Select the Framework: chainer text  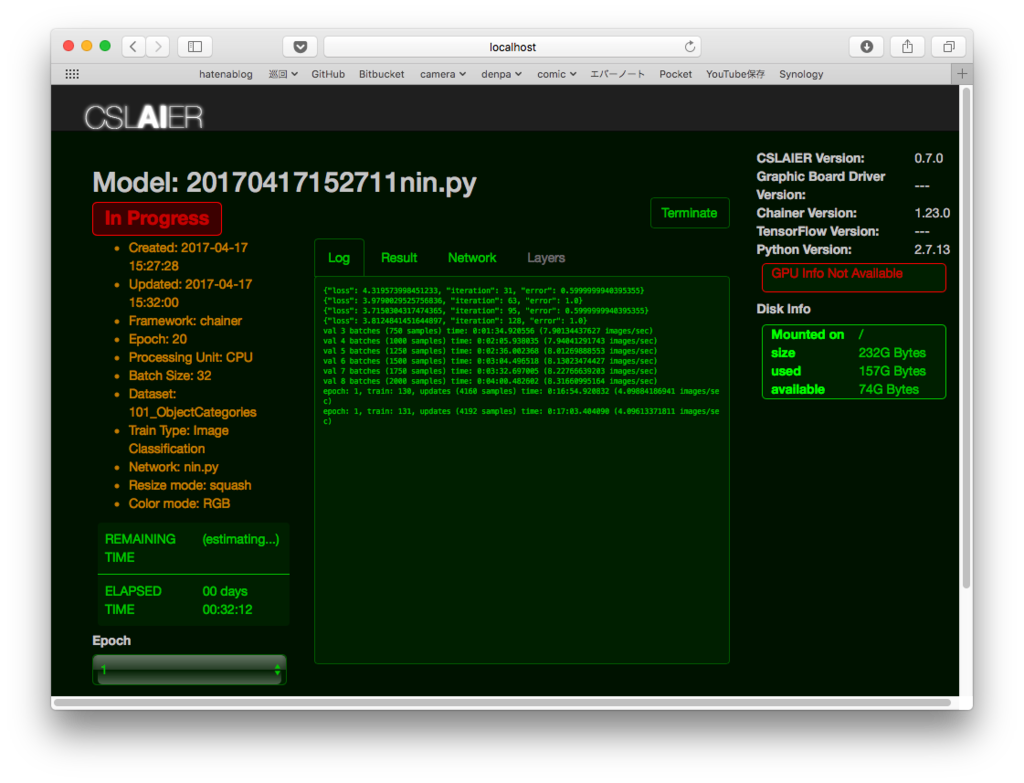coord(185,321)
